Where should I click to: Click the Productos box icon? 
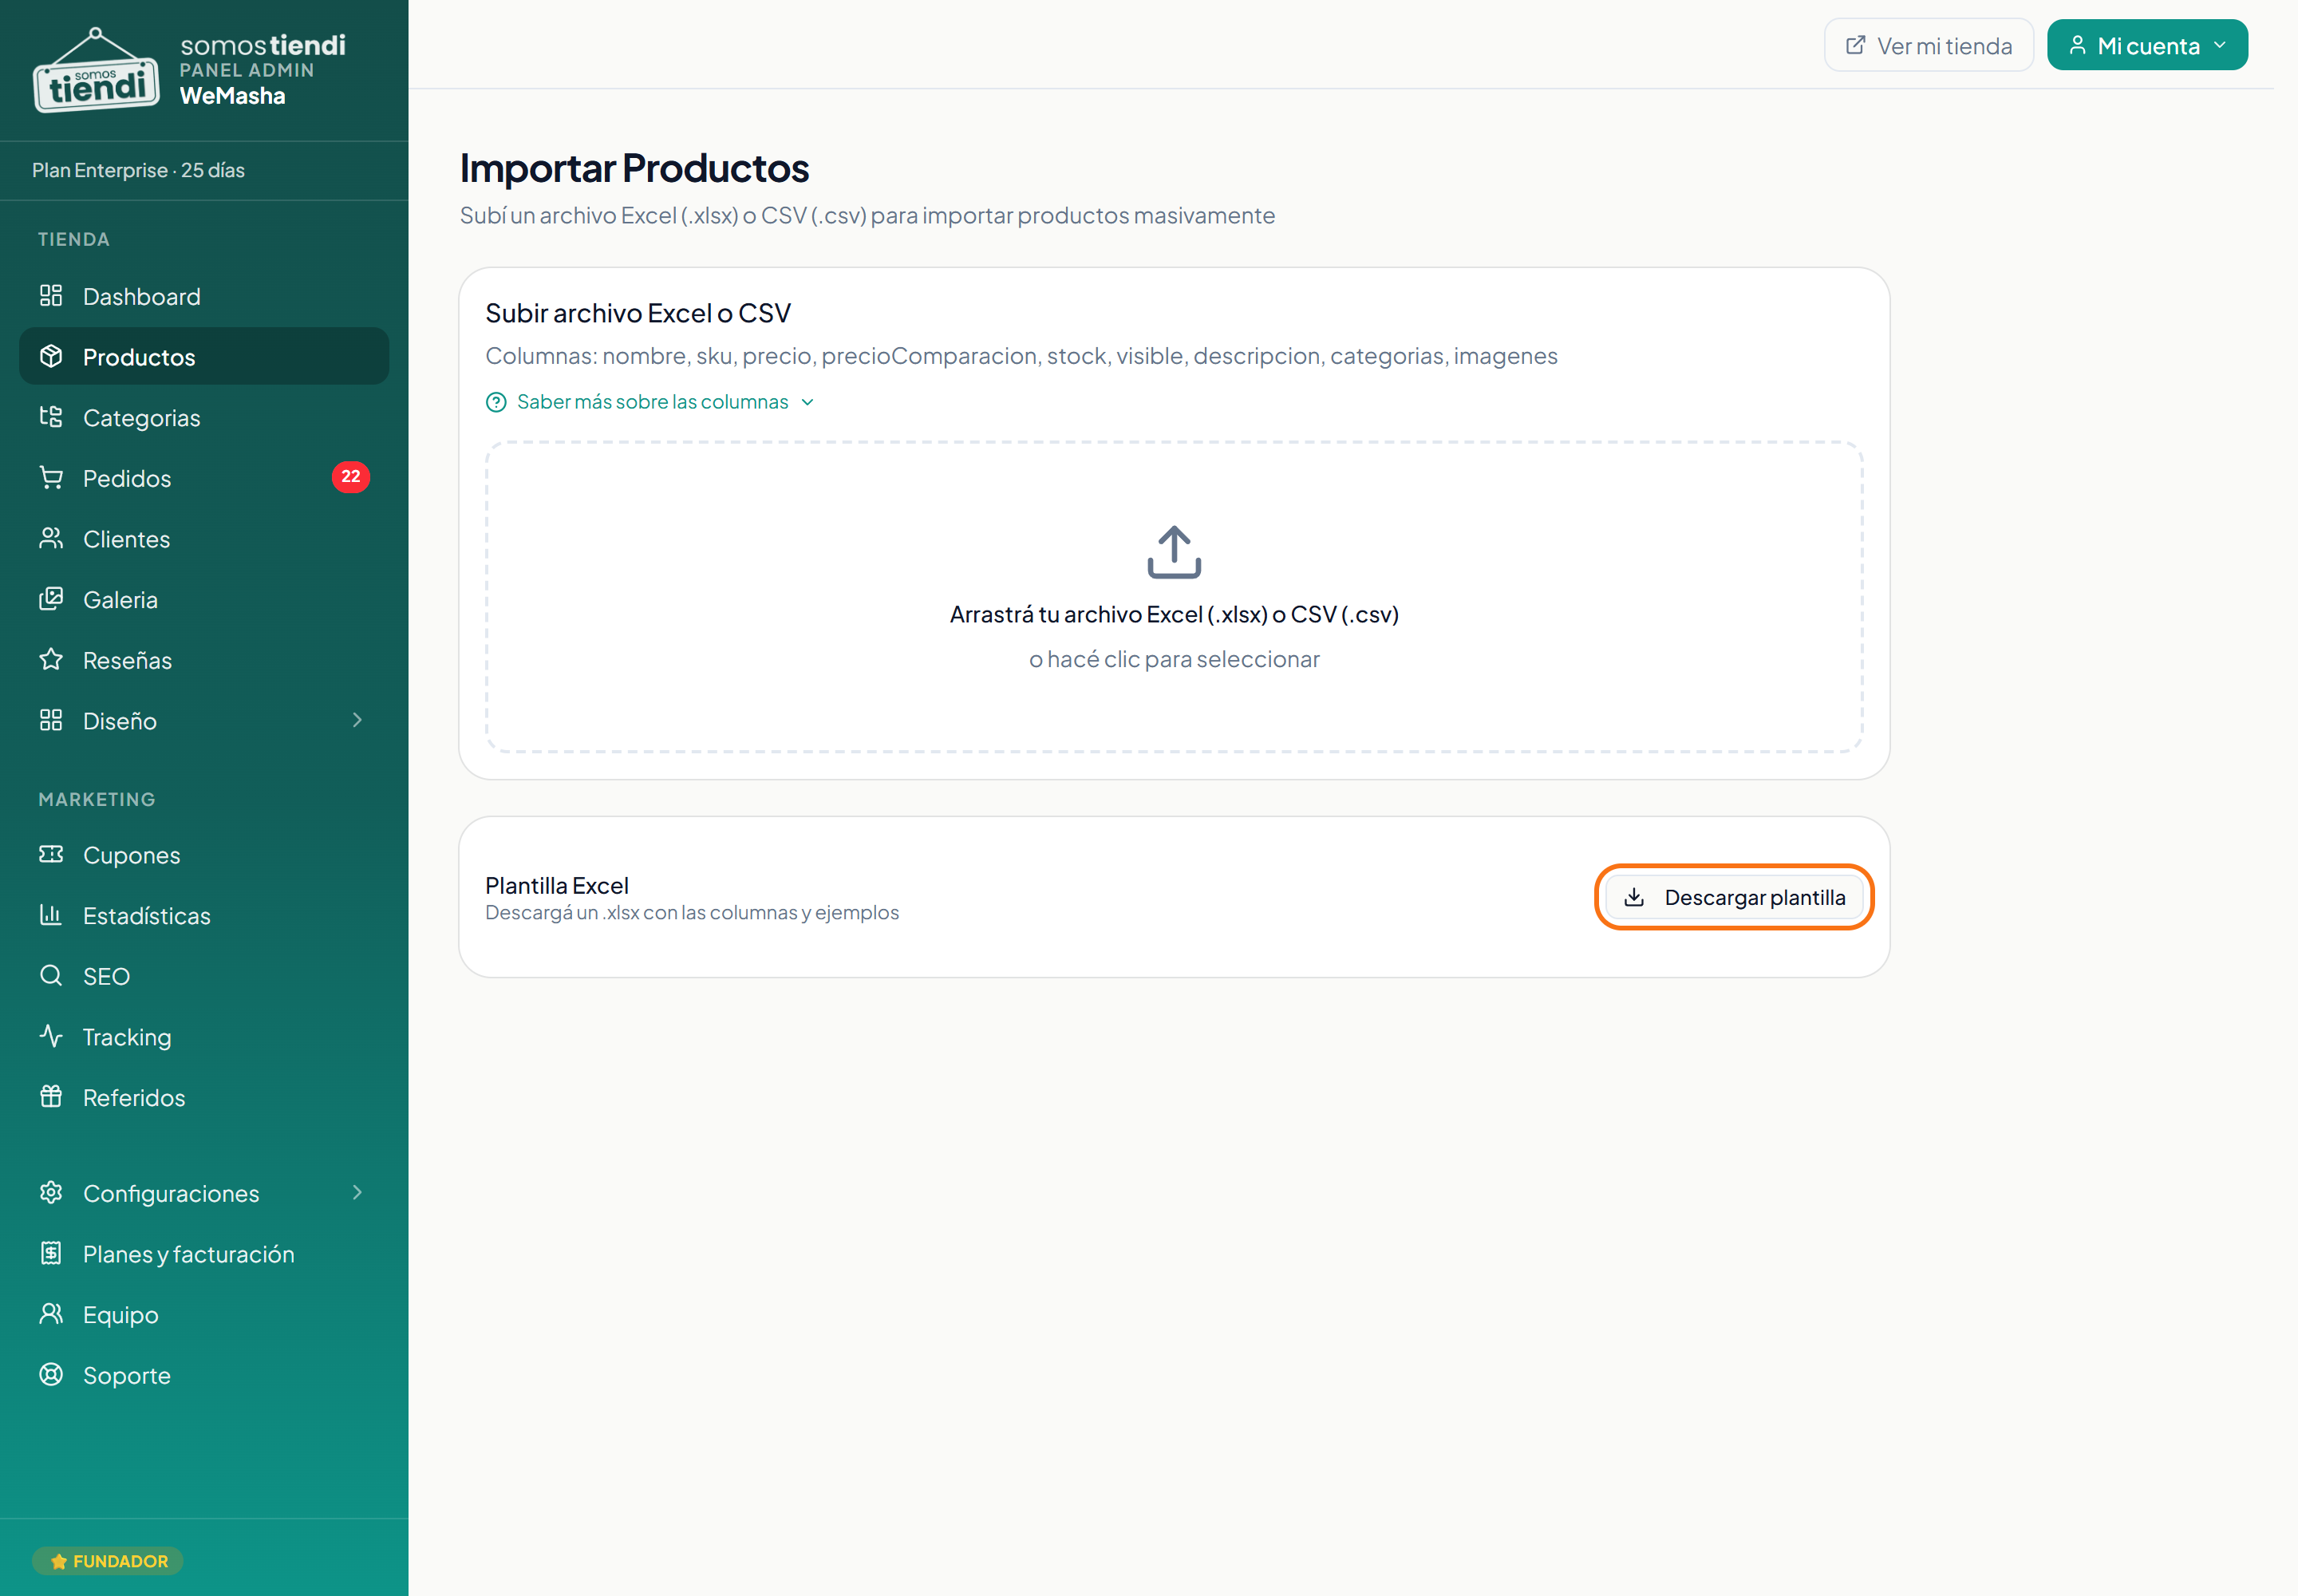pyautogui.click(x=51, y=356)
